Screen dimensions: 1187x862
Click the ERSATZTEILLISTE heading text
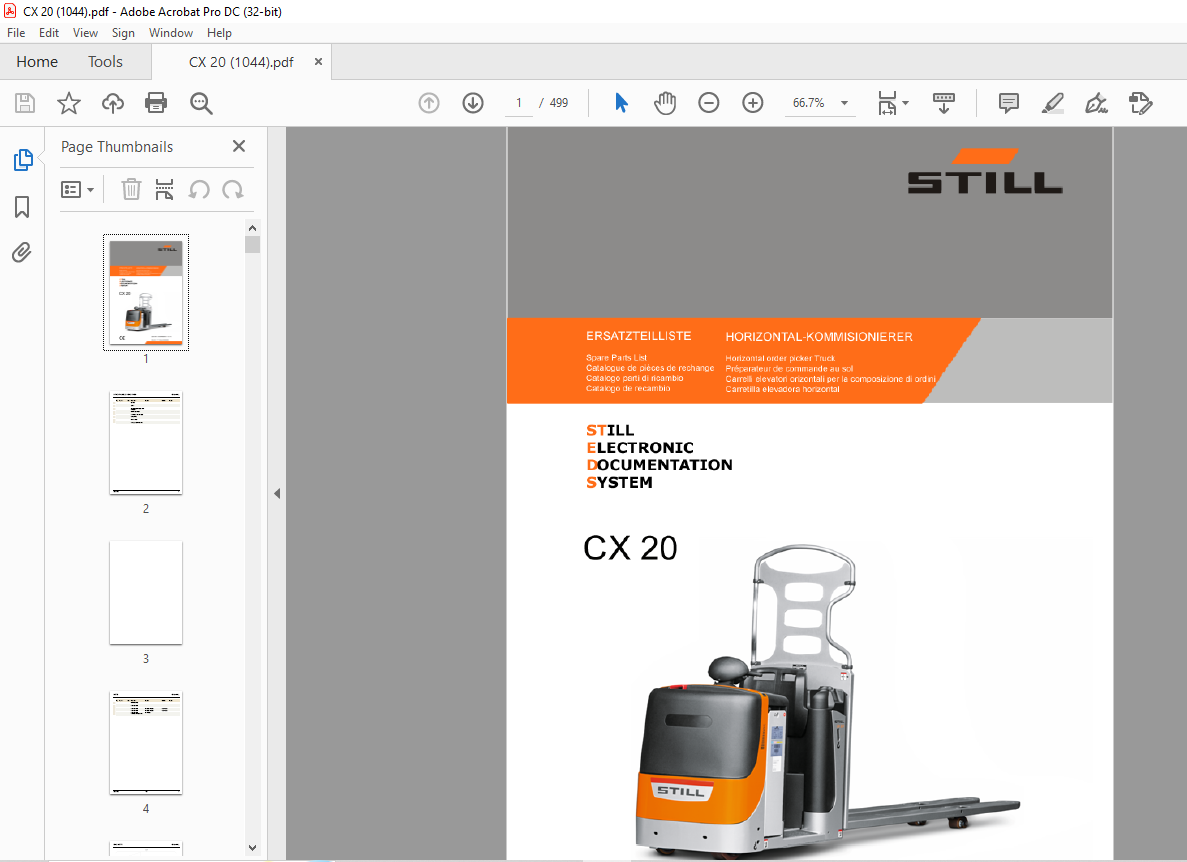638,336
